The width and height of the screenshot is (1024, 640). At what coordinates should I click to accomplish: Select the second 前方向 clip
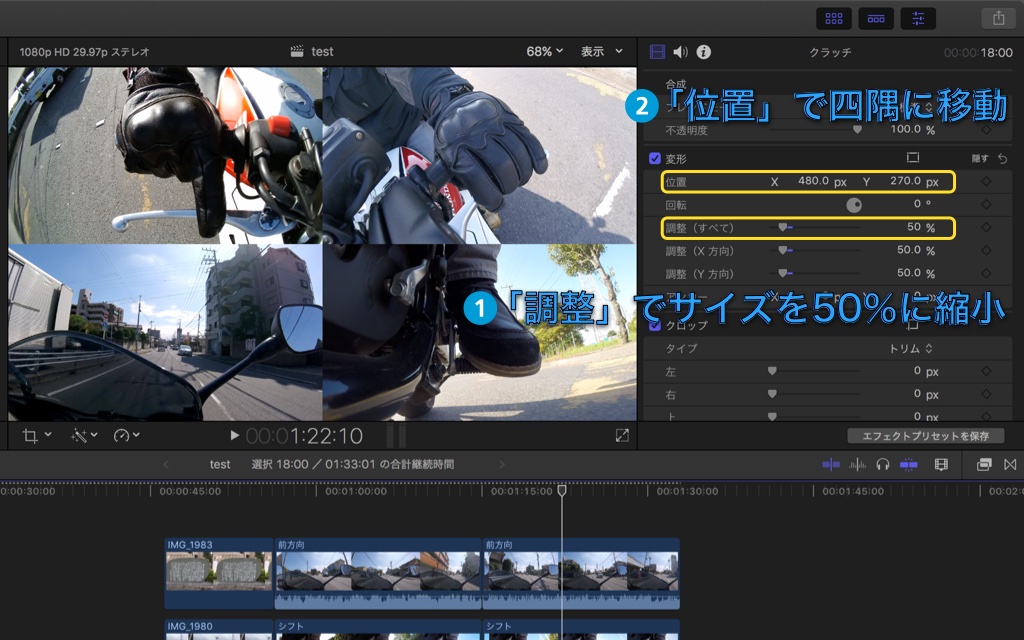point(581,573)
